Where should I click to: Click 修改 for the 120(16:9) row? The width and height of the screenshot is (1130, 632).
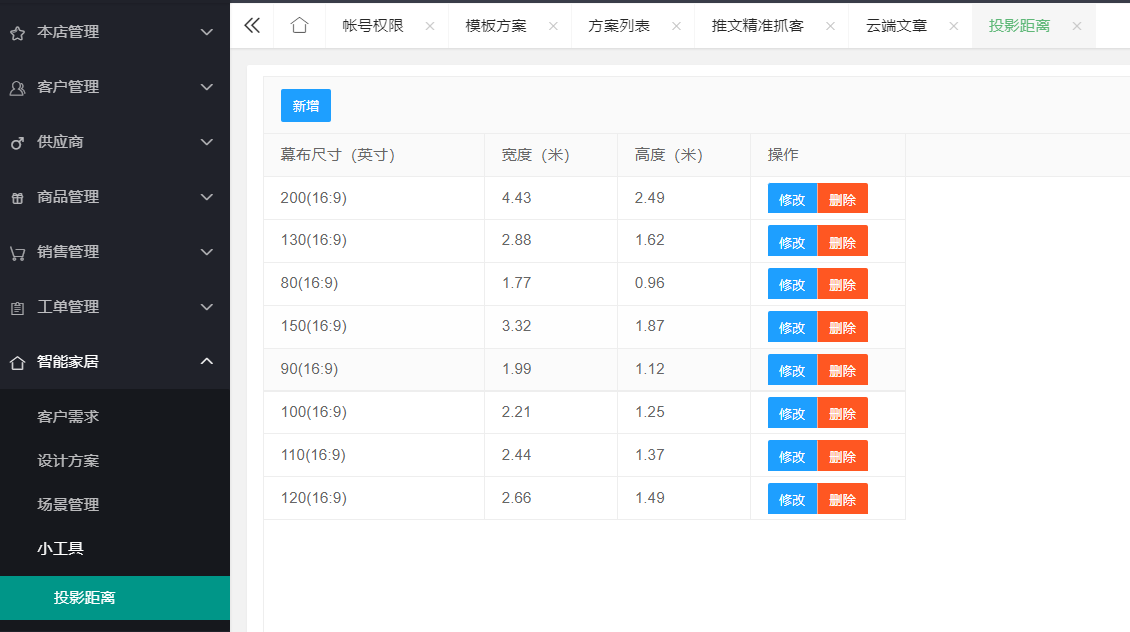(x=792, y=499)
